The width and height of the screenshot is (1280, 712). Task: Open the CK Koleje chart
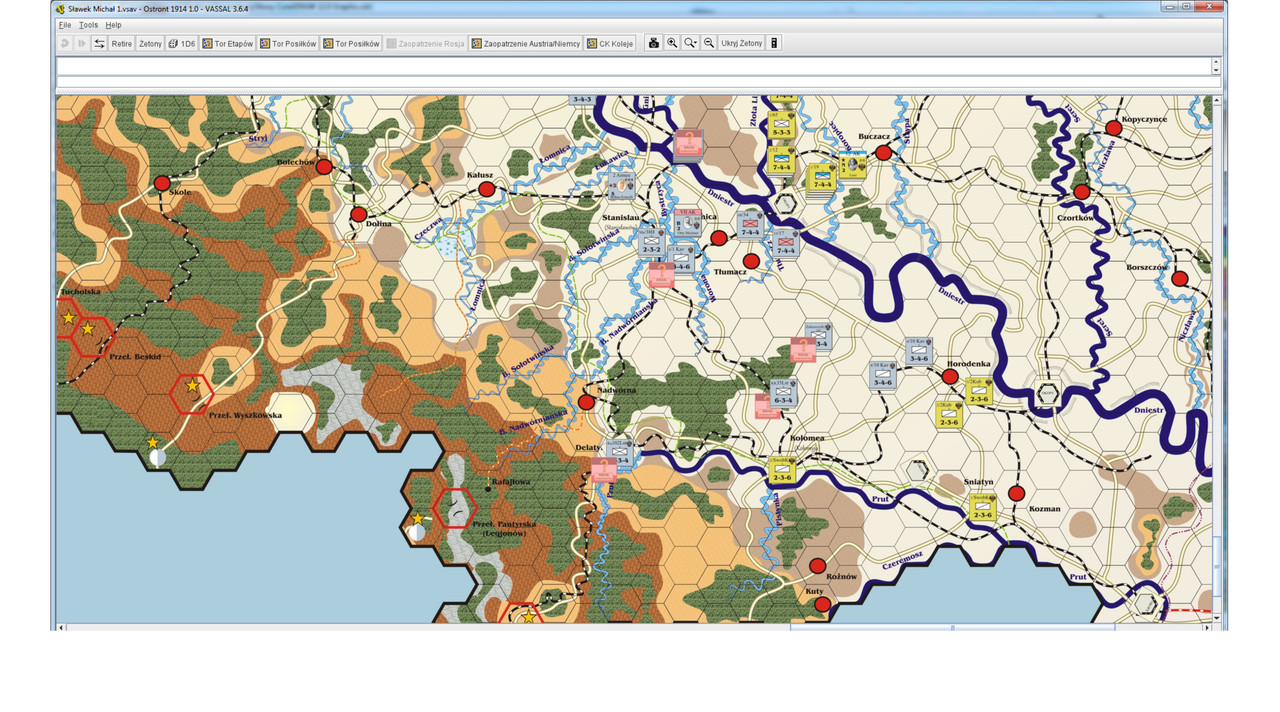pyautogui.click(x=612, y=43)
